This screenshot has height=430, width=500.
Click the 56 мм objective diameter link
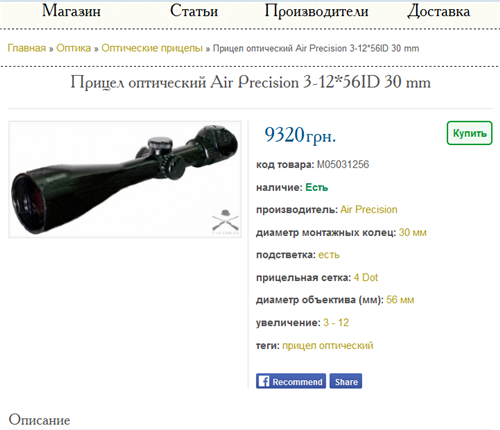400,300
